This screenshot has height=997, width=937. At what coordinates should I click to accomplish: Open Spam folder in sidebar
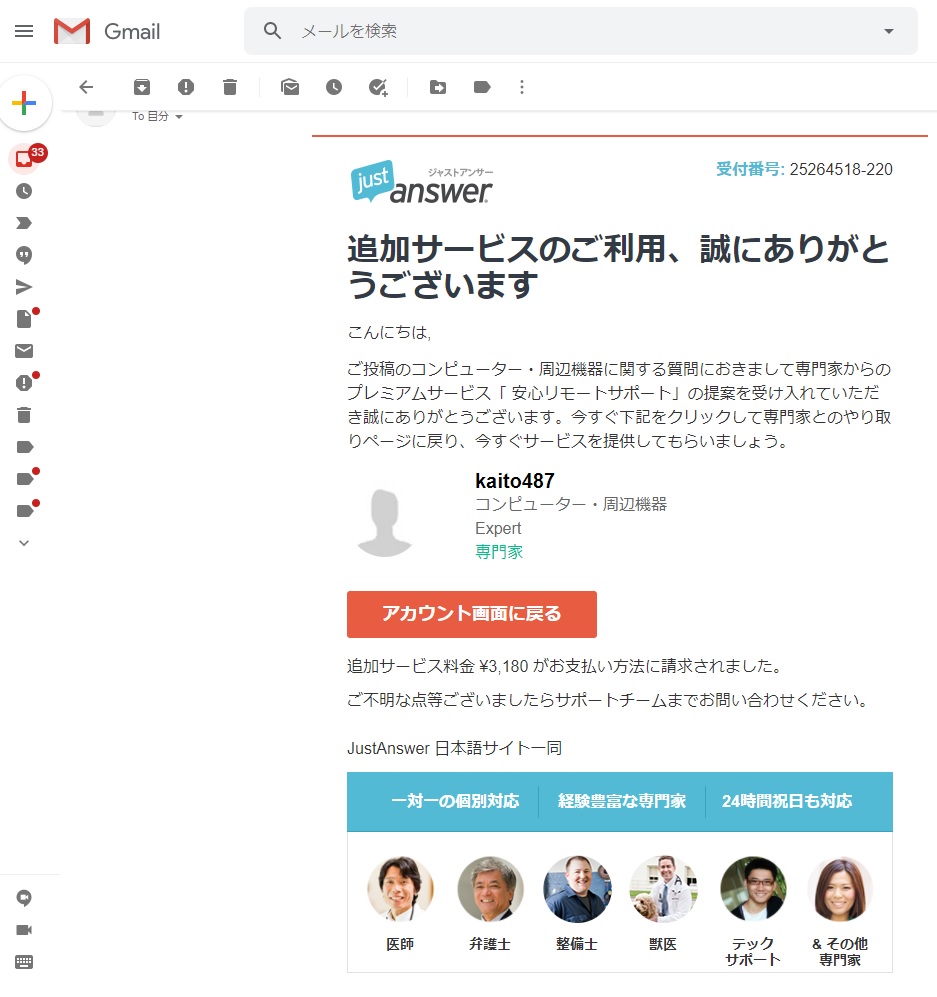24,383
